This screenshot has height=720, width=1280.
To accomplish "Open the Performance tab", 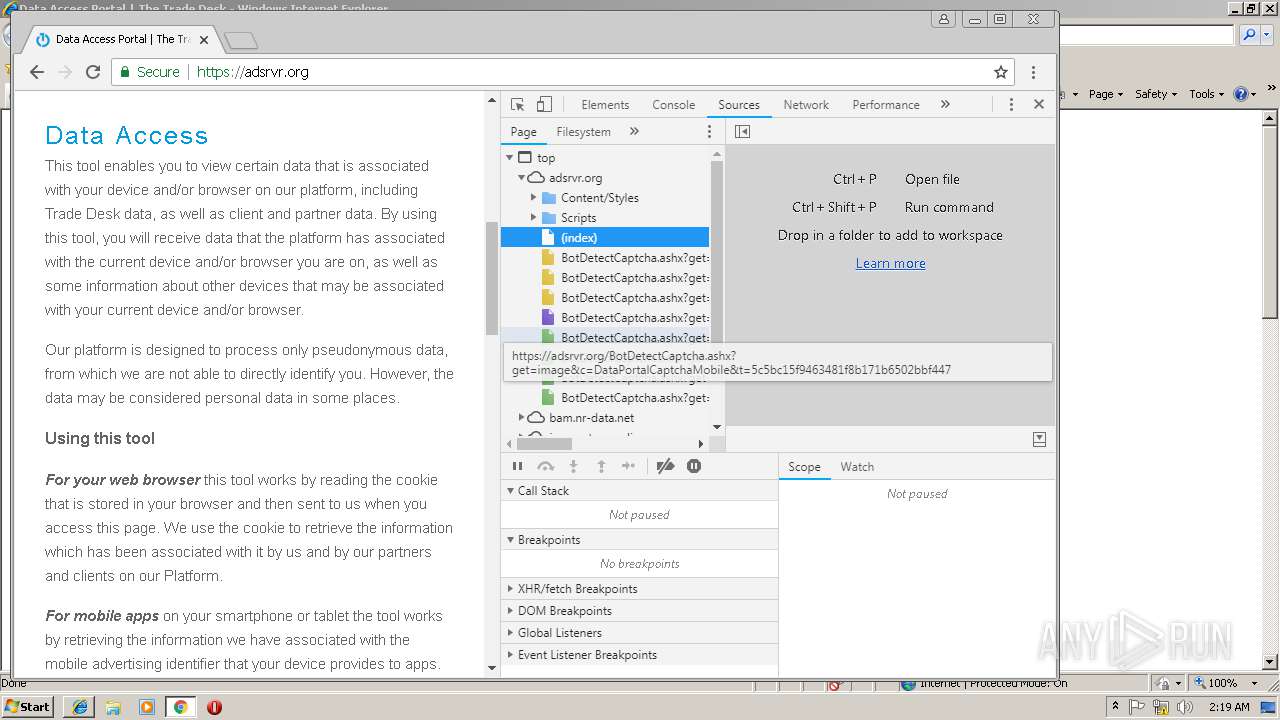I will tap(886, 104).
